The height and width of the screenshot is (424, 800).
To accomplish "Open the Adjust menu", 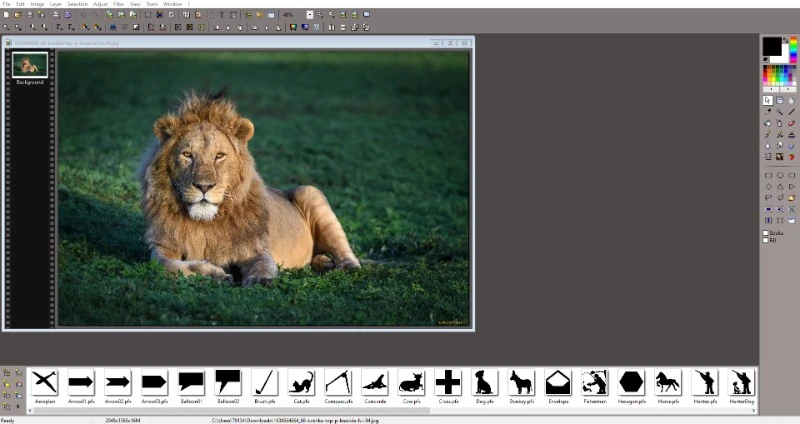I will [x=100, y=4].
